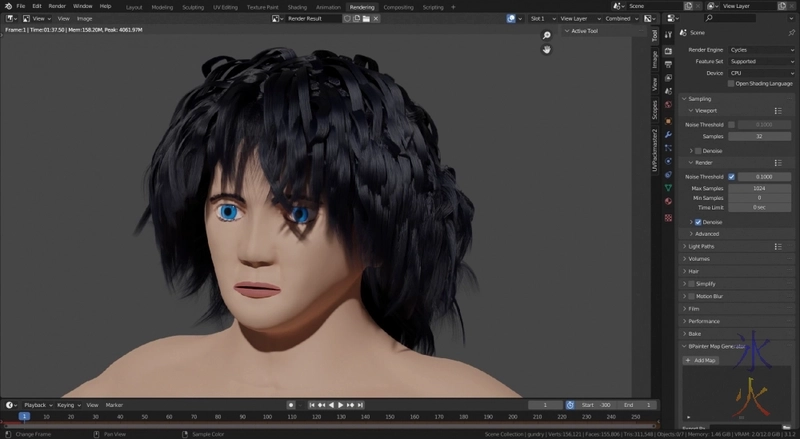Enable the Viewport Denoise checkbox
Viewport: 800px width, 439px height.
pos(698,151)
